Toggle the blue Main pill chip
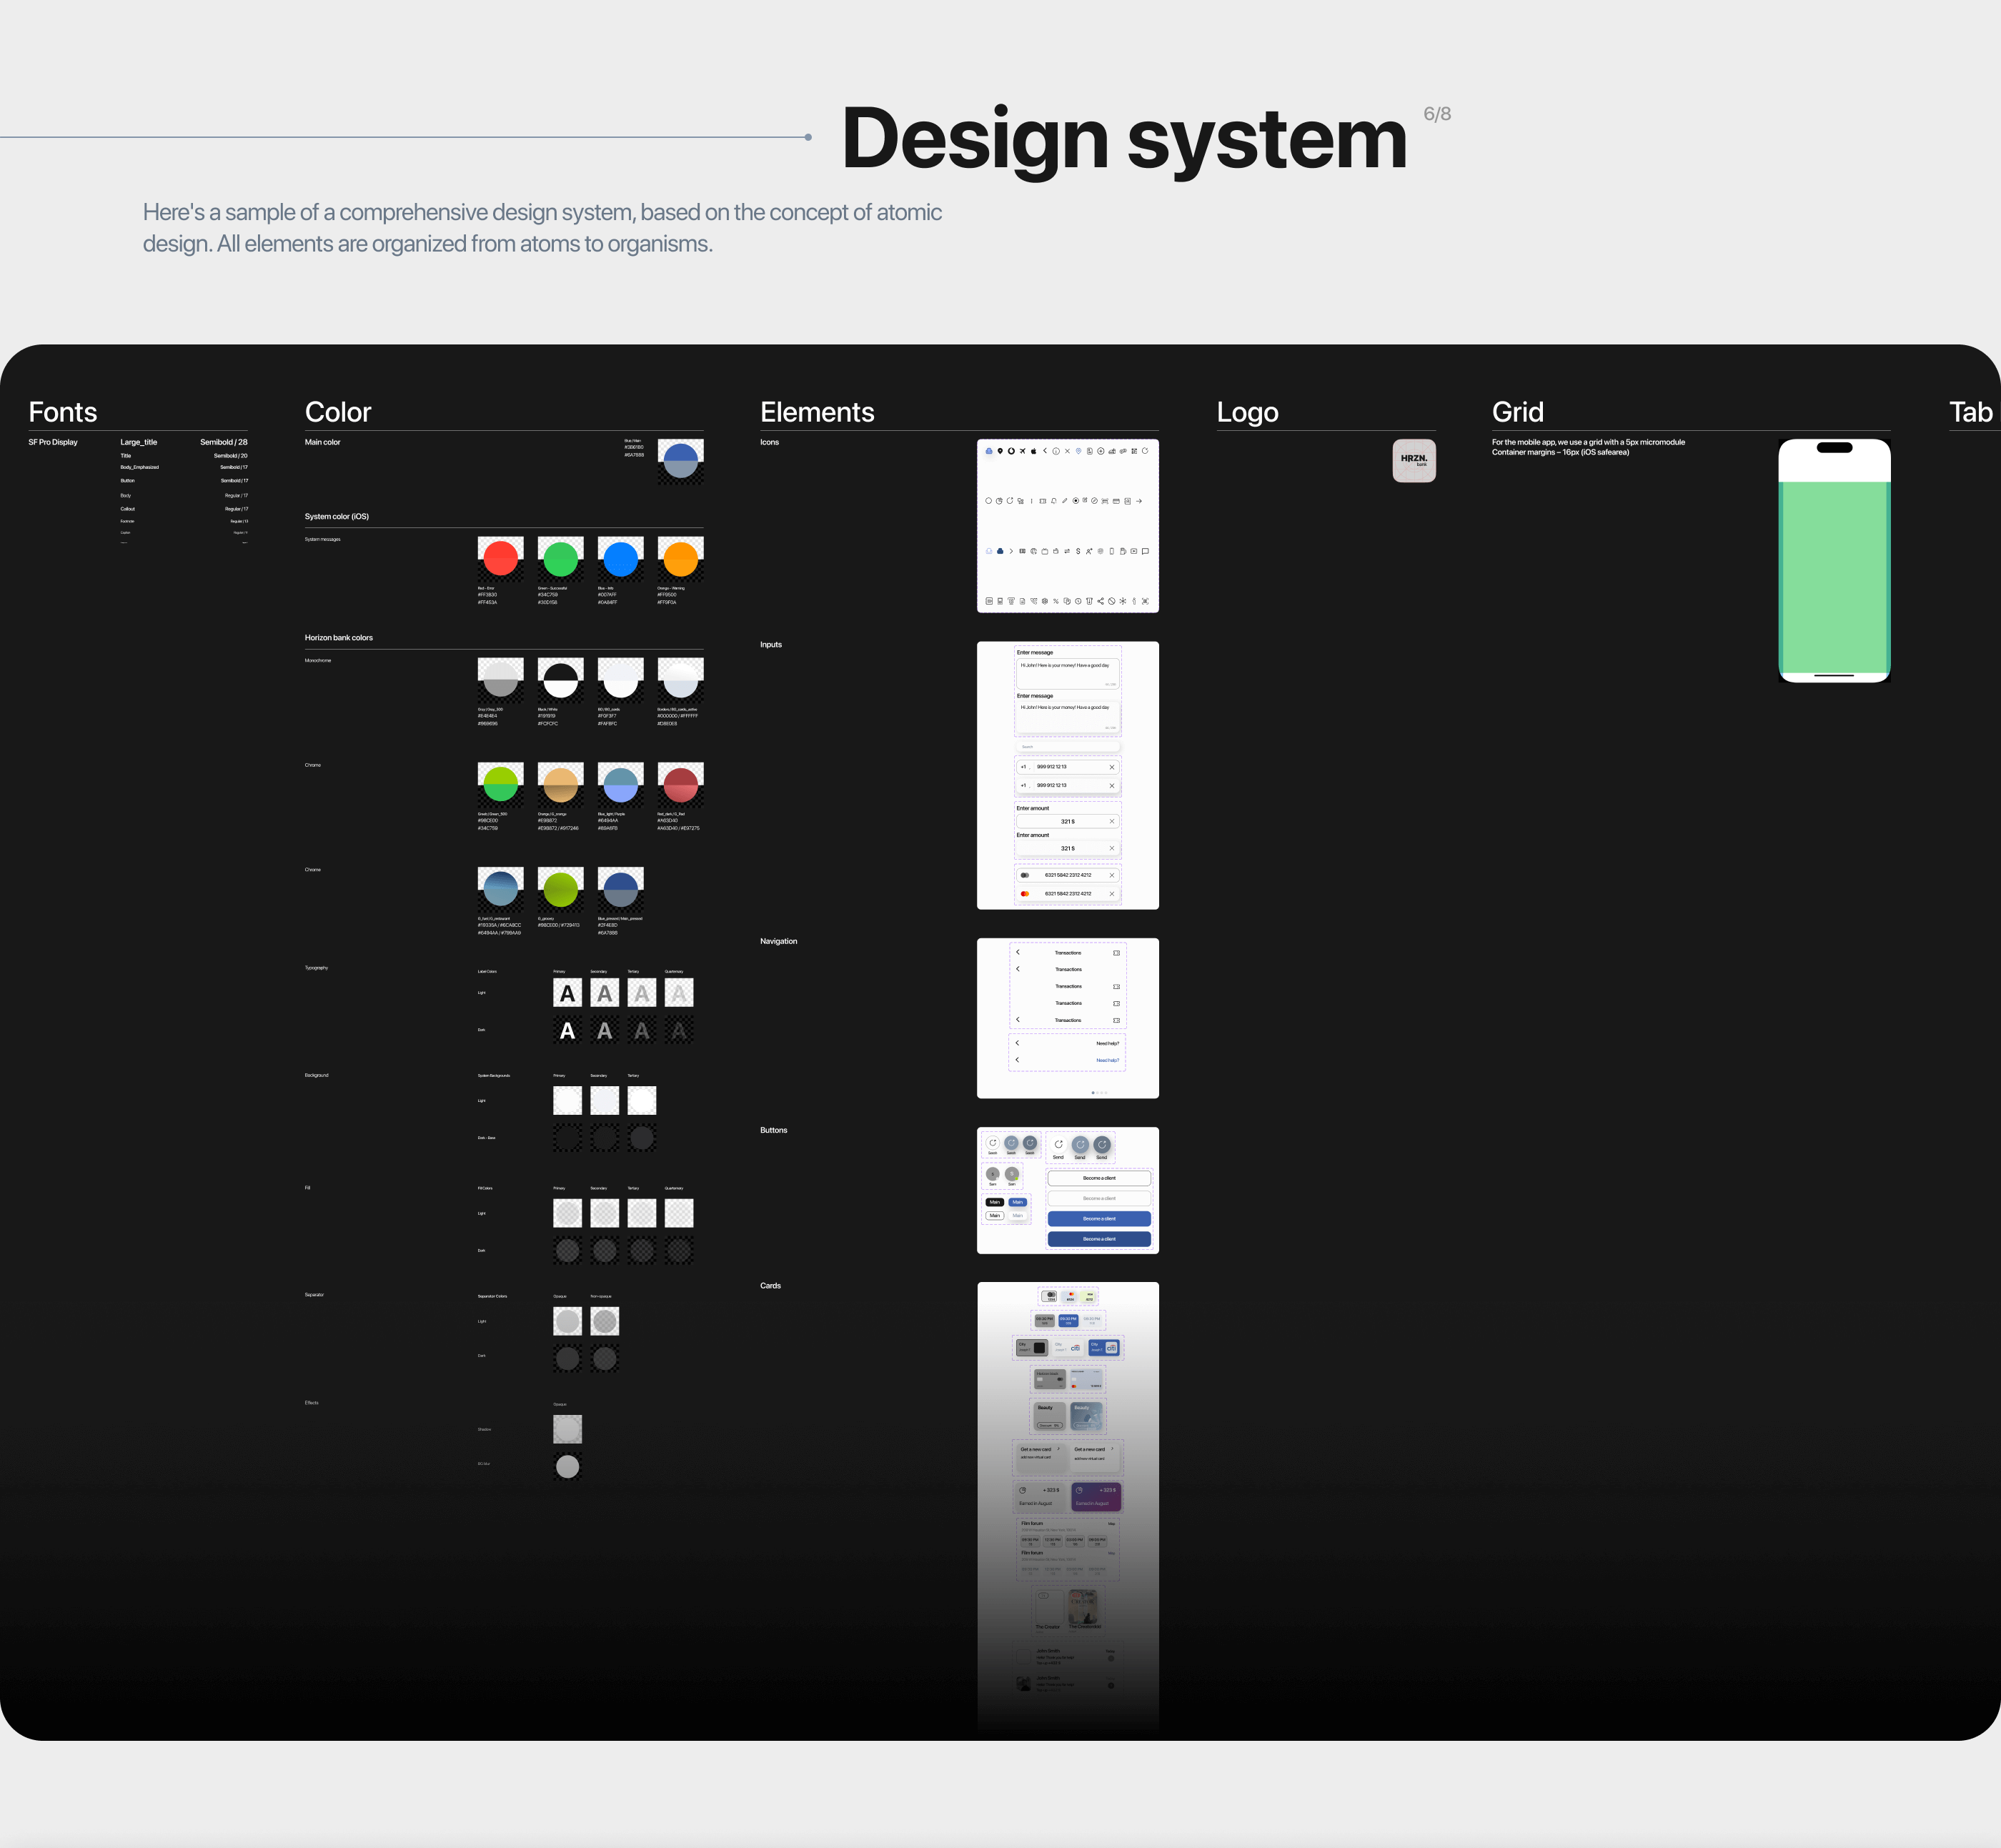 pos(1018,1202)
